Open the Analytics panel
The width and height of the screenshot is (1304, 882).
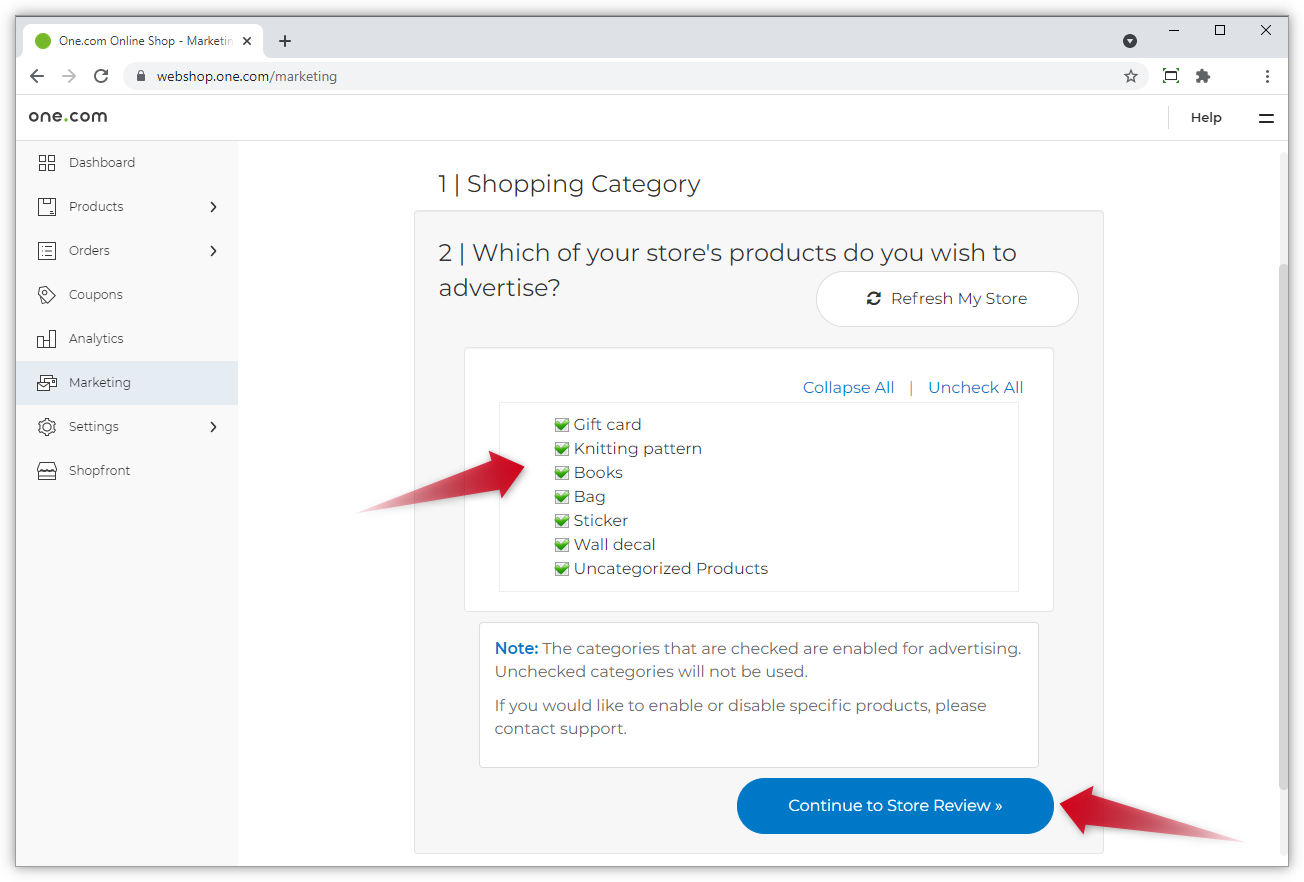[97, 338]
